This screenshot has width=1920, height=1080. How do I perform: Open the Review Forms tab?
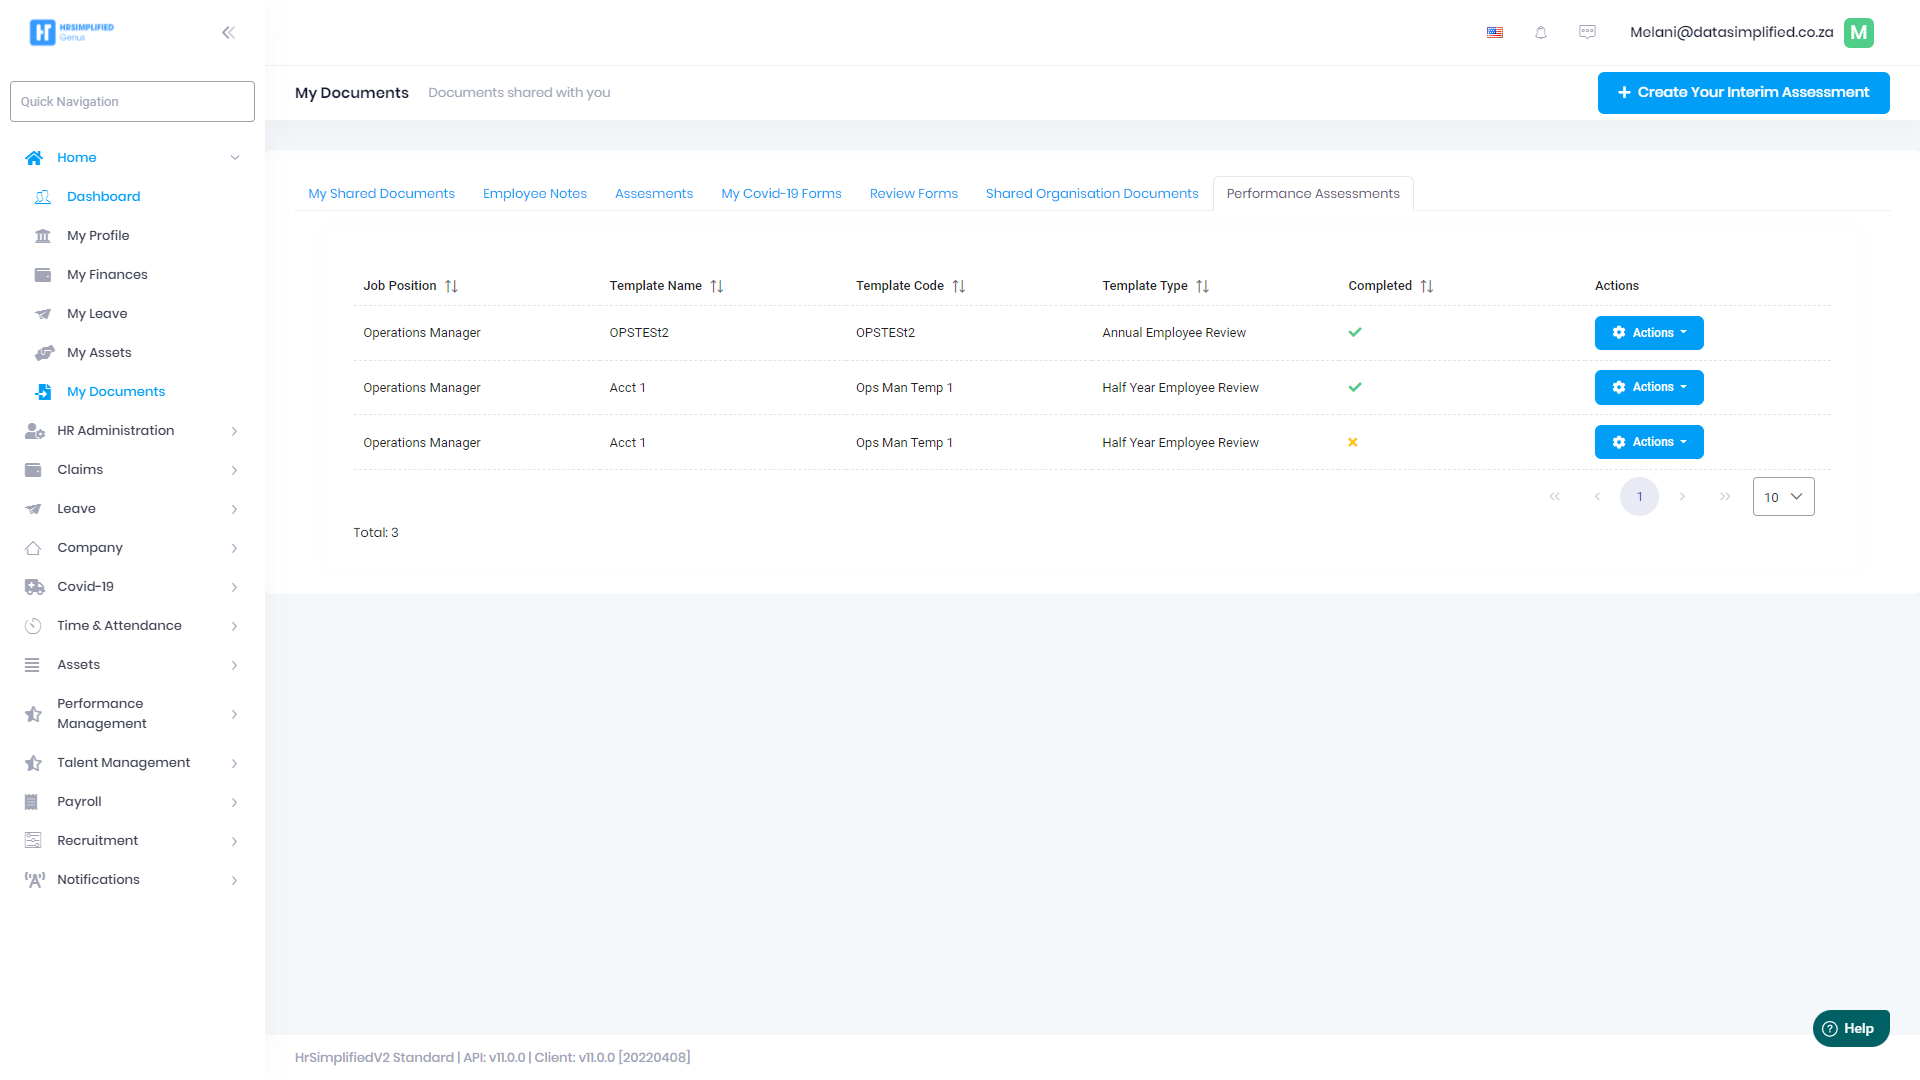[x=913, y=194]
